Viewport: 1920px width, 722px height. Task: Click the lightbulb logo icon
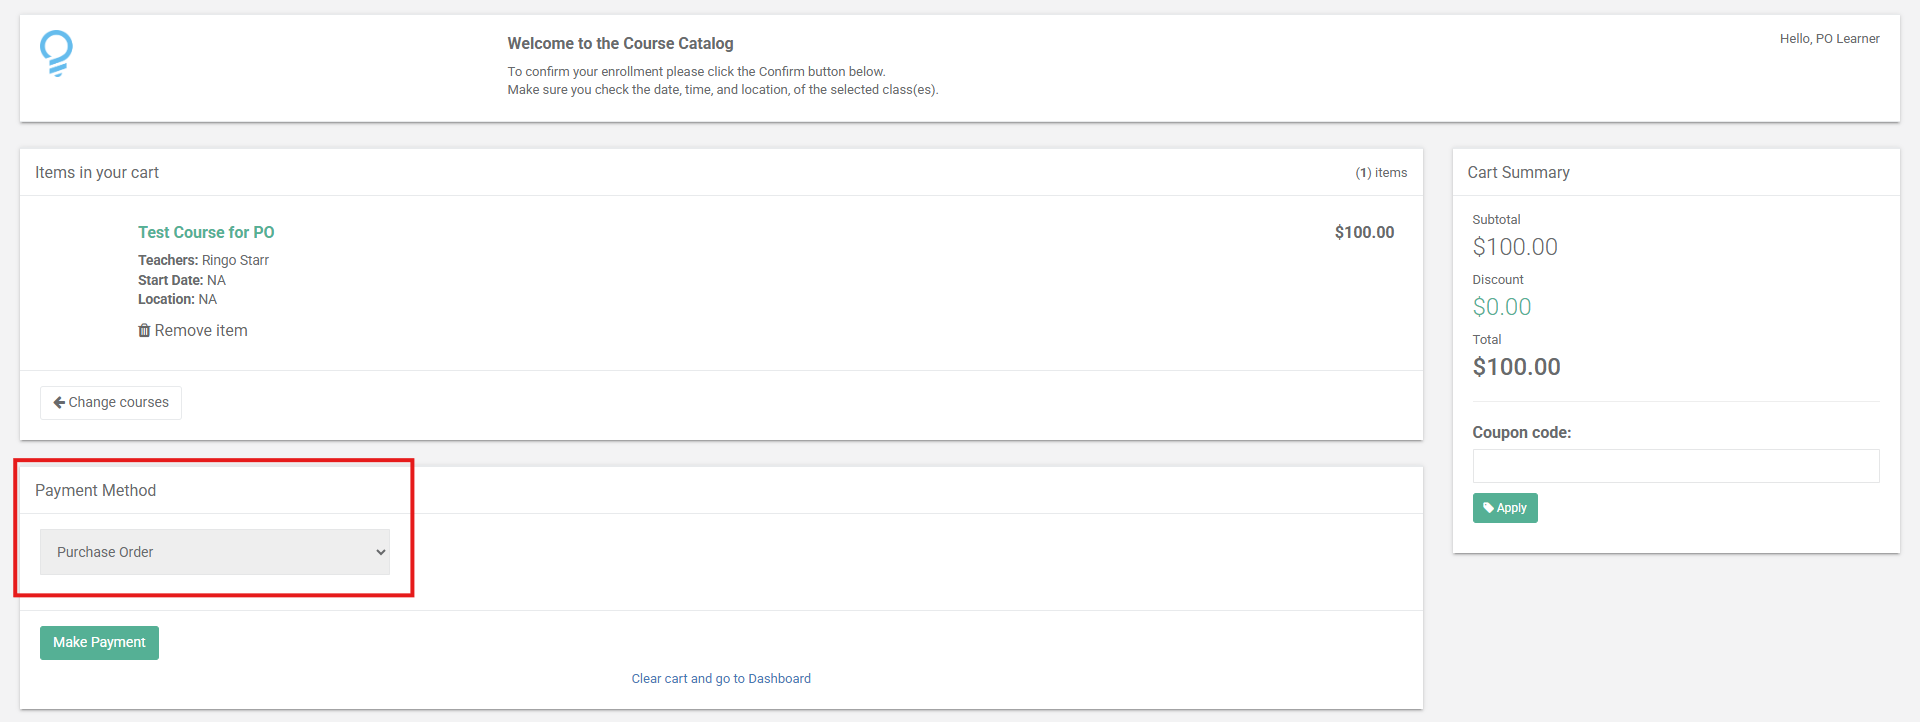pos(56,53)
